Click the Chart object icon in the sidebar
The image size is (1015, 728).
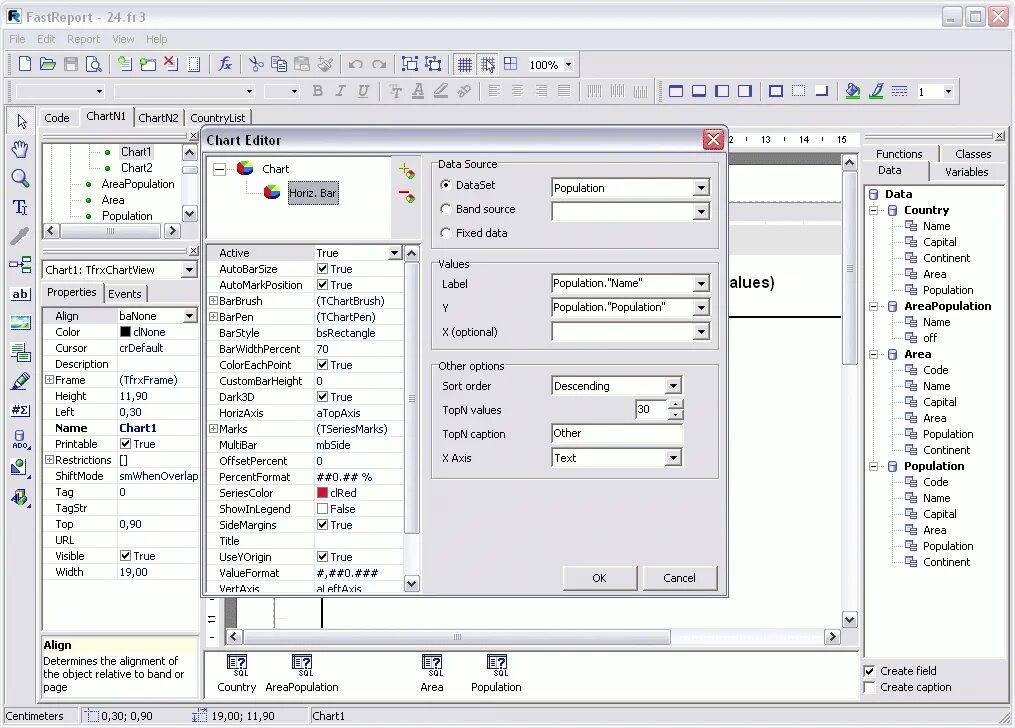tap(20, 467)
